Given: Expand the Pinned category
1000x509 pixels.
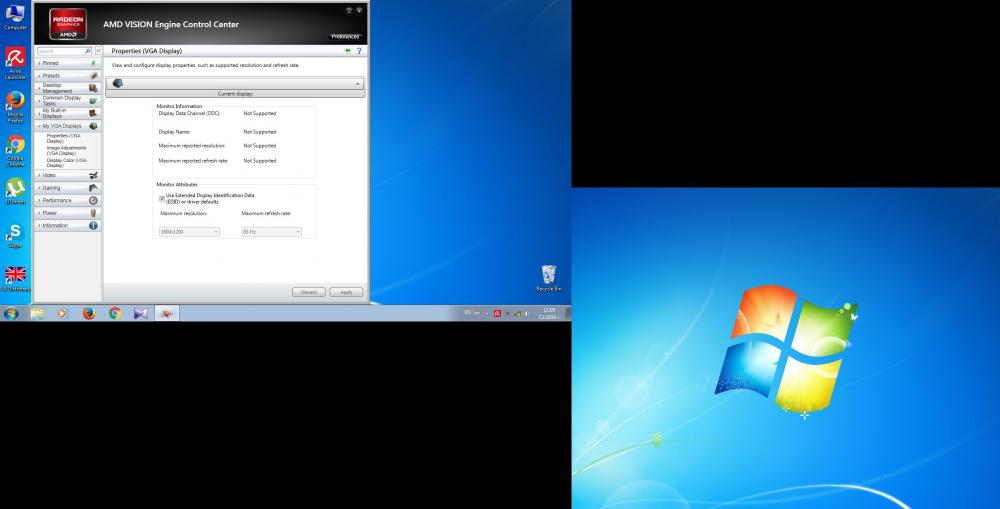Looking at the screenshot, I should click(67, 63).
